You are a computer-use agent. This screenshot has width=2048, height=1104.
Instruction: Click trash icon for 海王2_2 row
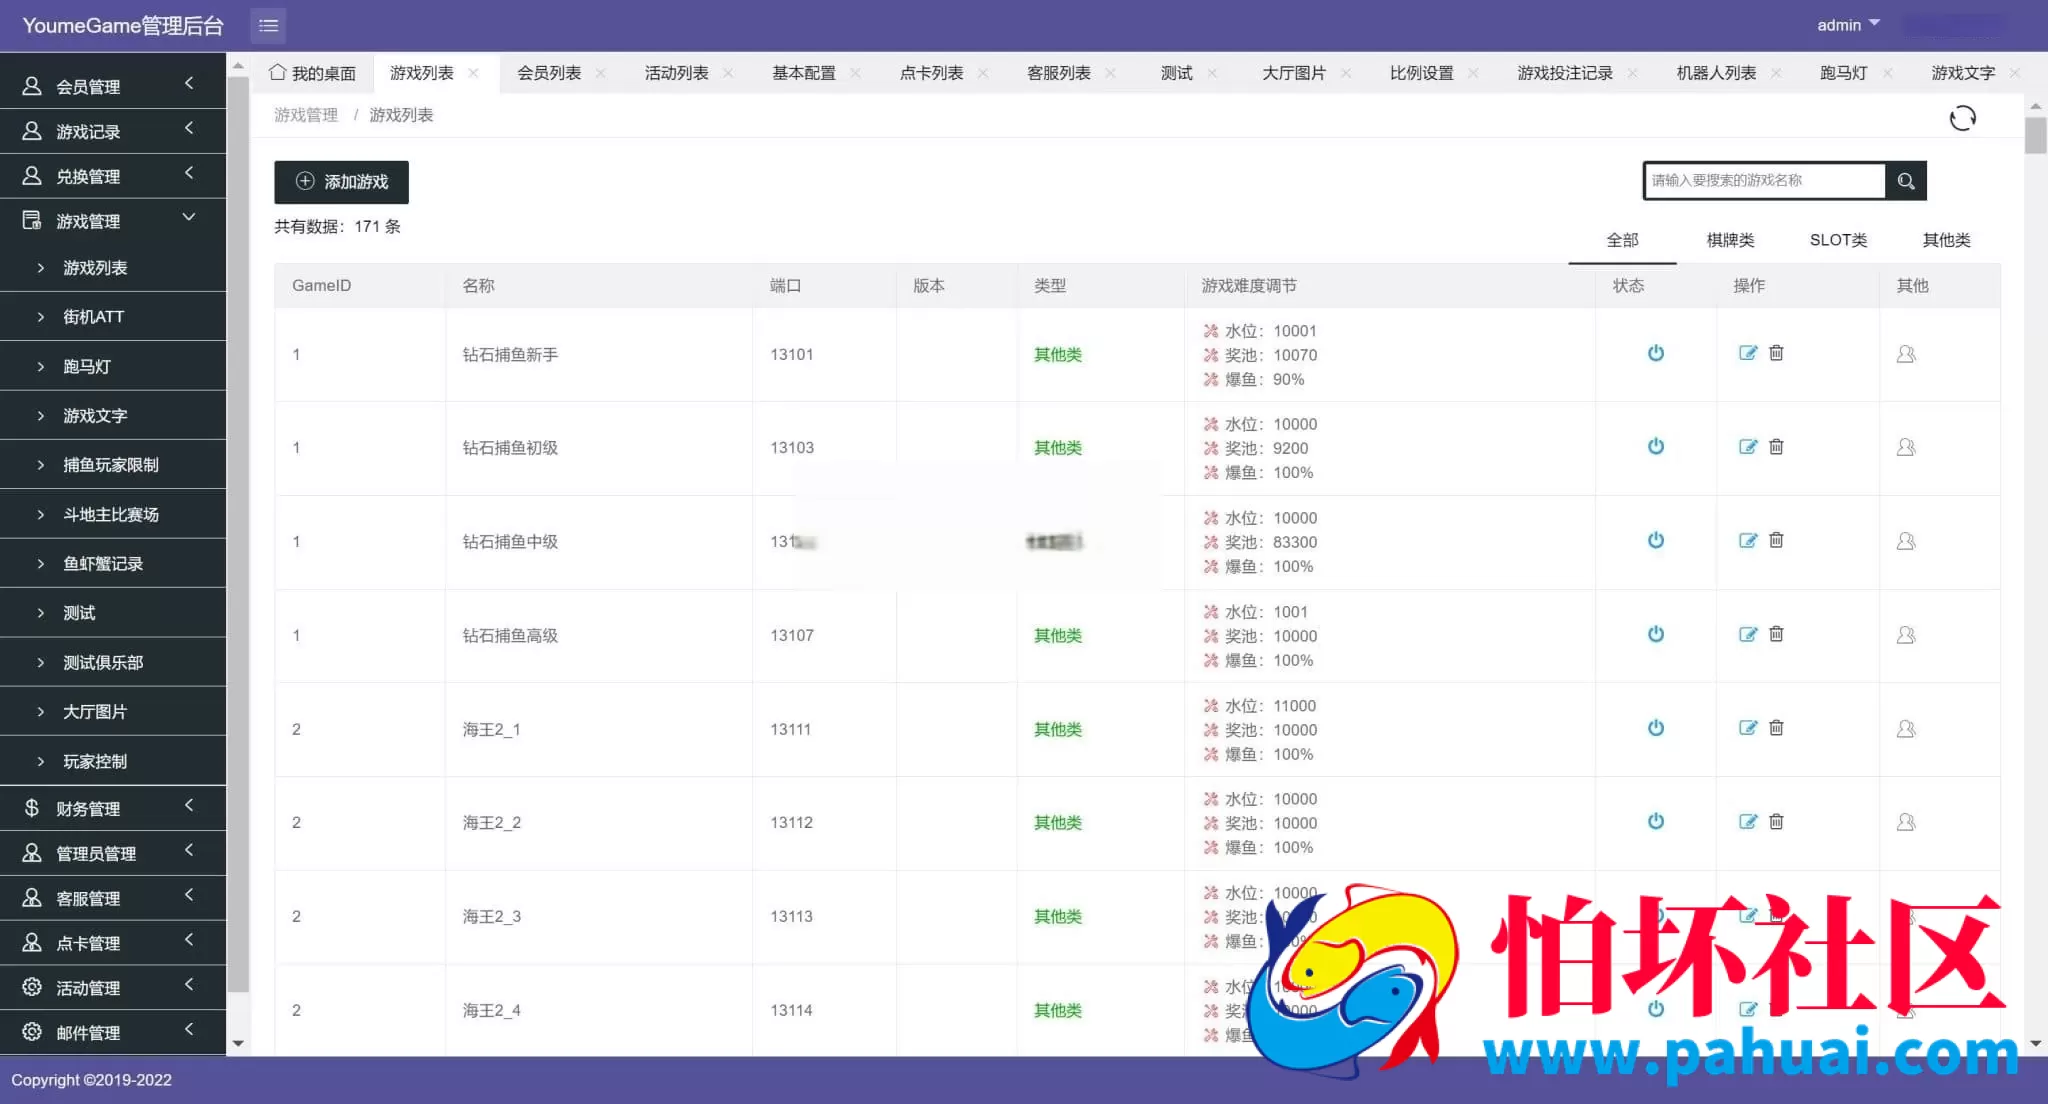(1776, 822)
